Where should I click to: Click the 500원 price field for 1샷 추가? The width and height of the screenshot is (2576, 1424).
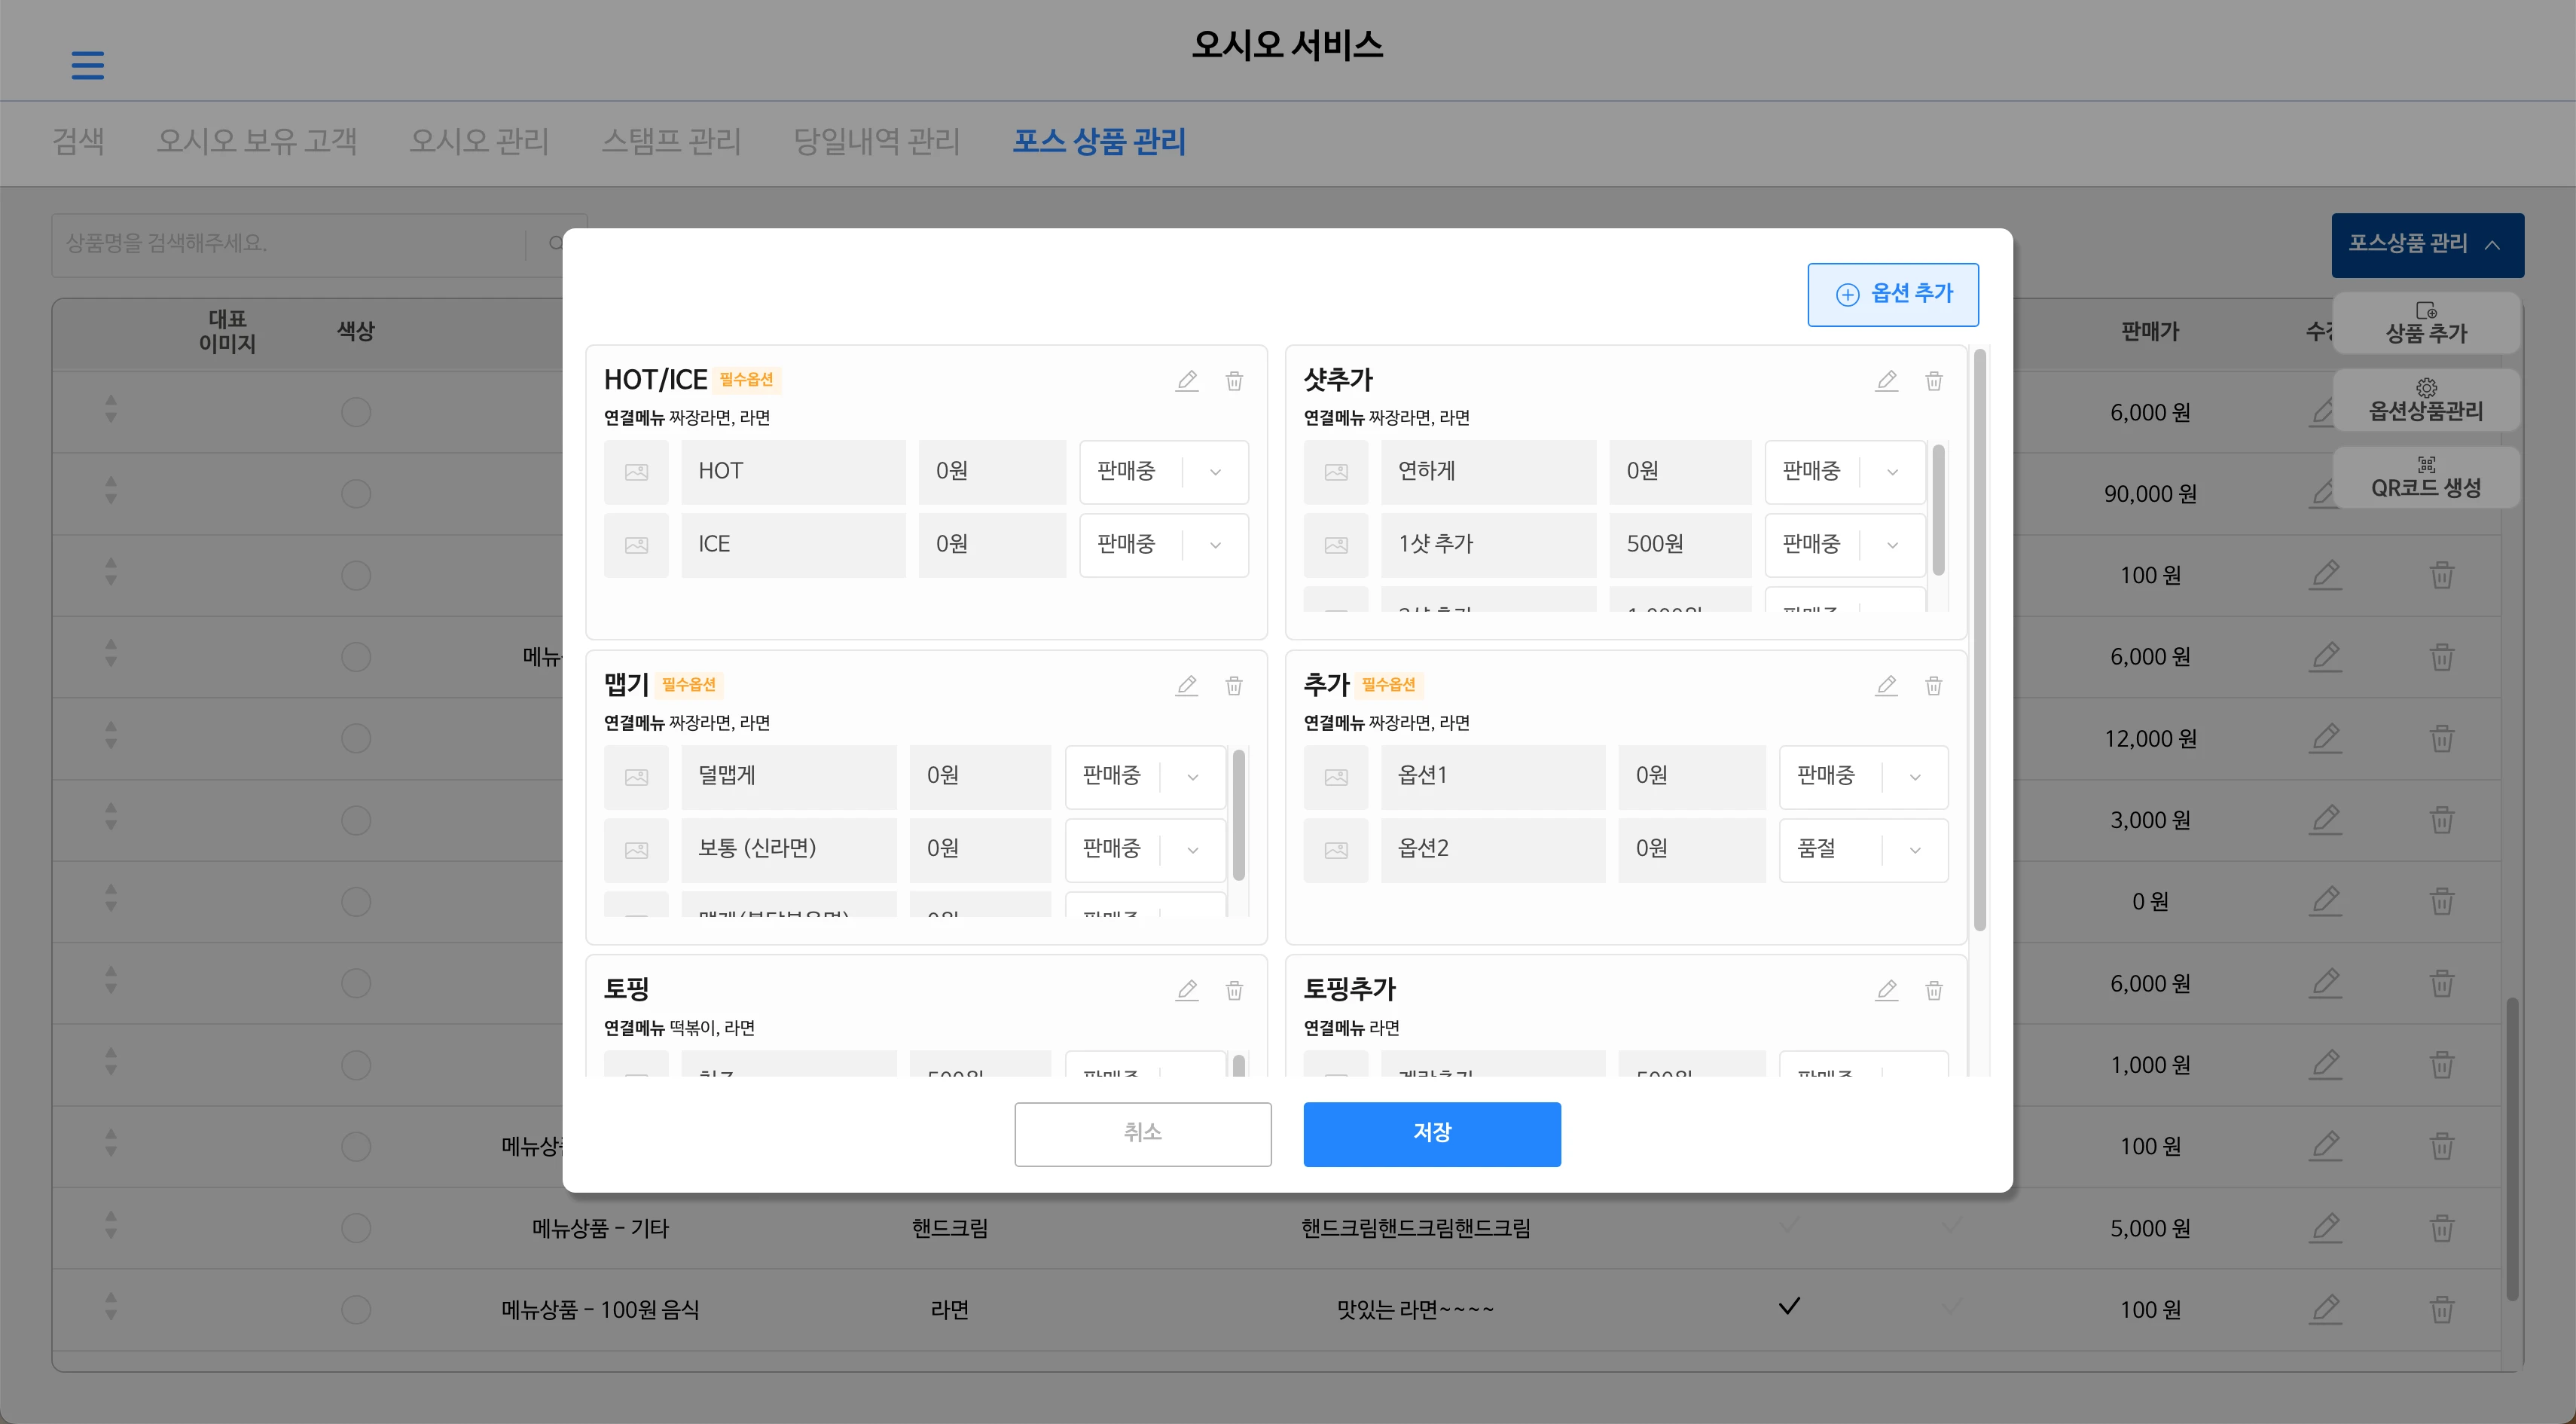coord(1680,545)
